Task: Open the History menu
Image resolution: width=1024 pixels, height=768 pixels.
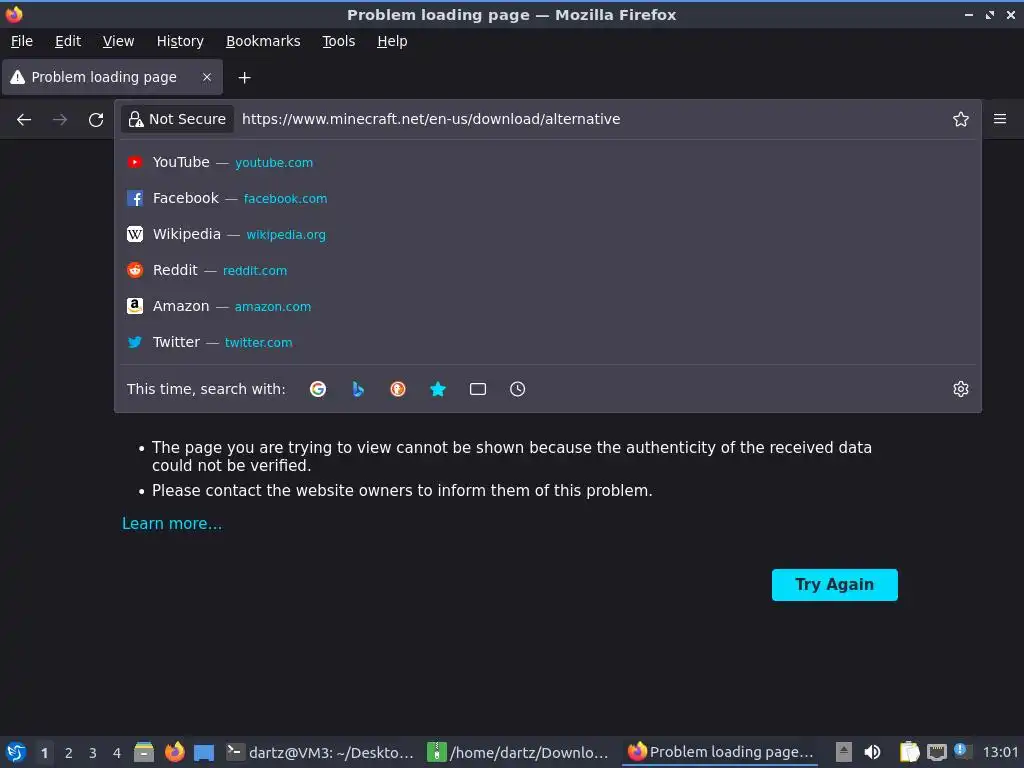Action: tap(180, 41)
